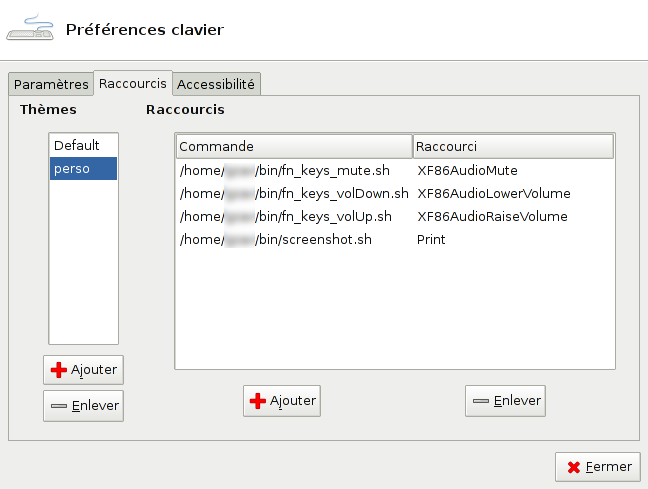
Task: Click minus icon on shortcuts Enlever button
Action: tap(481, 401)
